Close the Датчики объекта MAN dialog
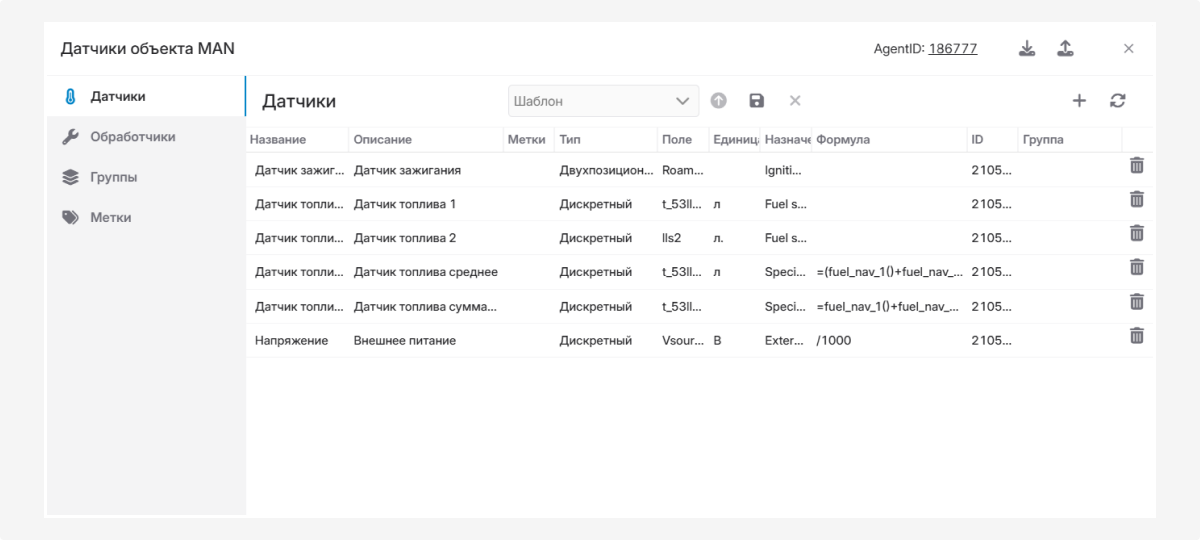Screen dimensions: 1200x540 click(1128, 48)
